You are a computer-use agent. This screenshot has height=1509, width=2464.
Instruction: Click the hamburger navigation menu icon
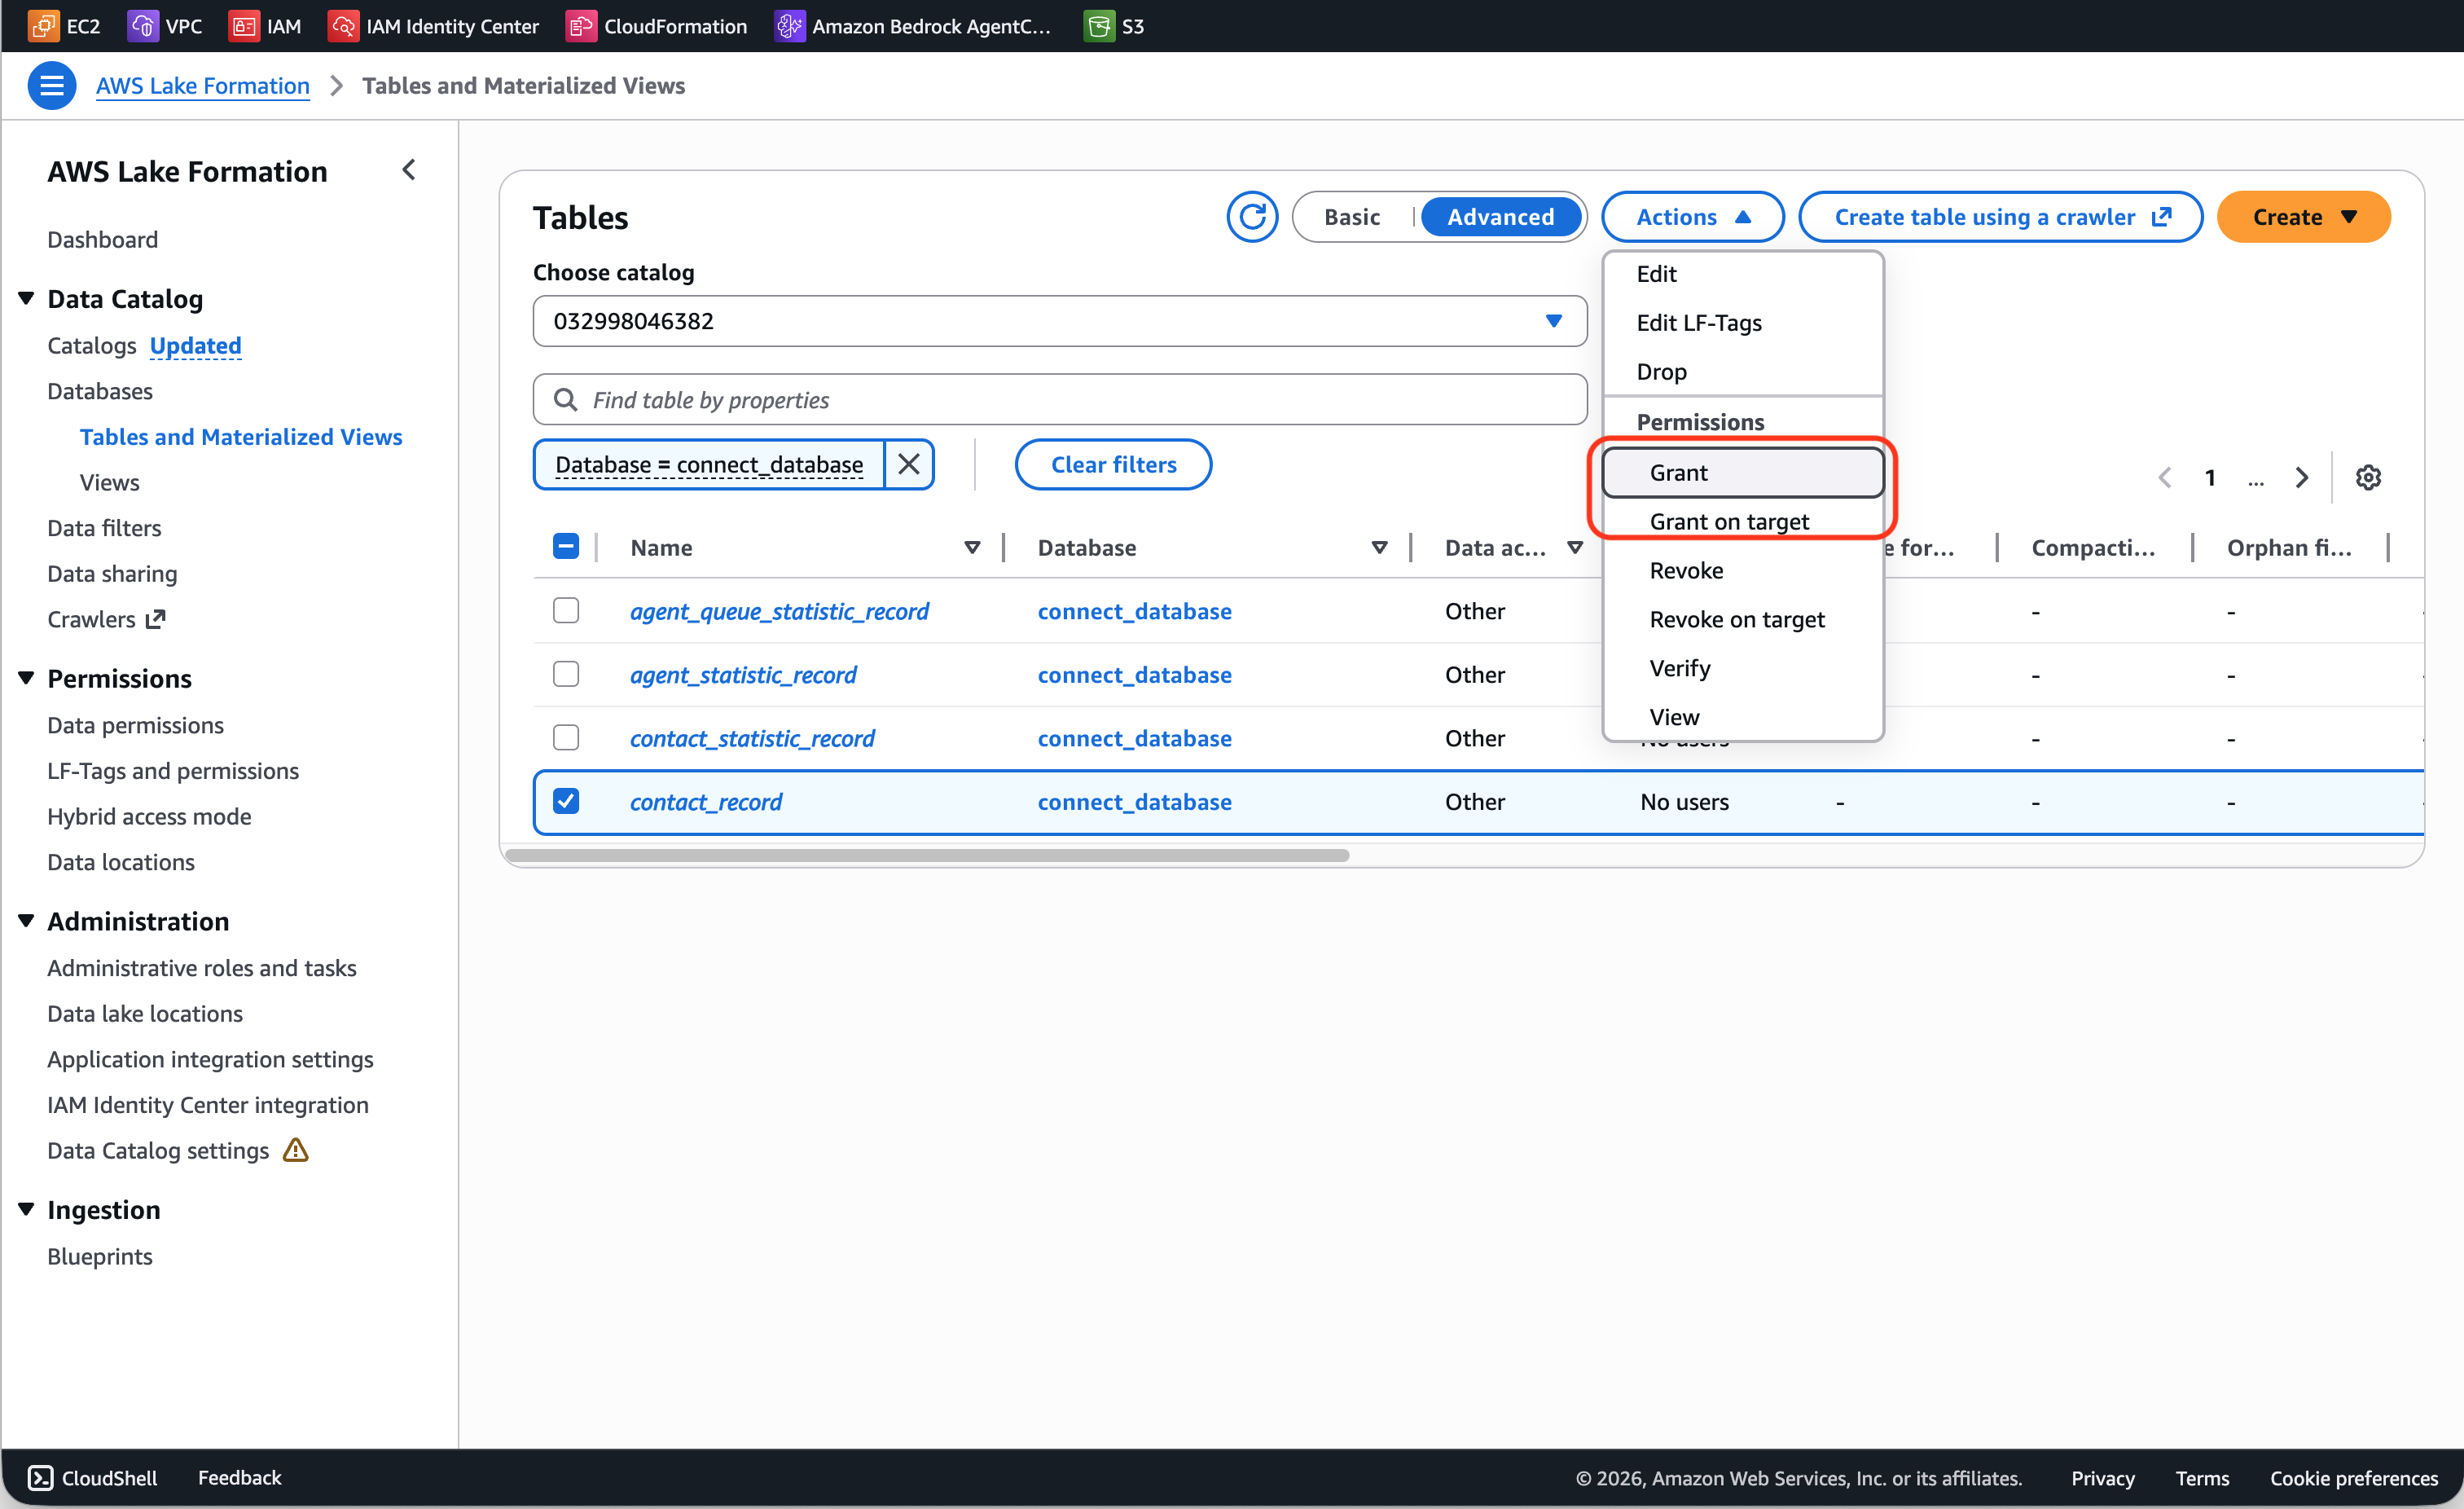[51, 86]
